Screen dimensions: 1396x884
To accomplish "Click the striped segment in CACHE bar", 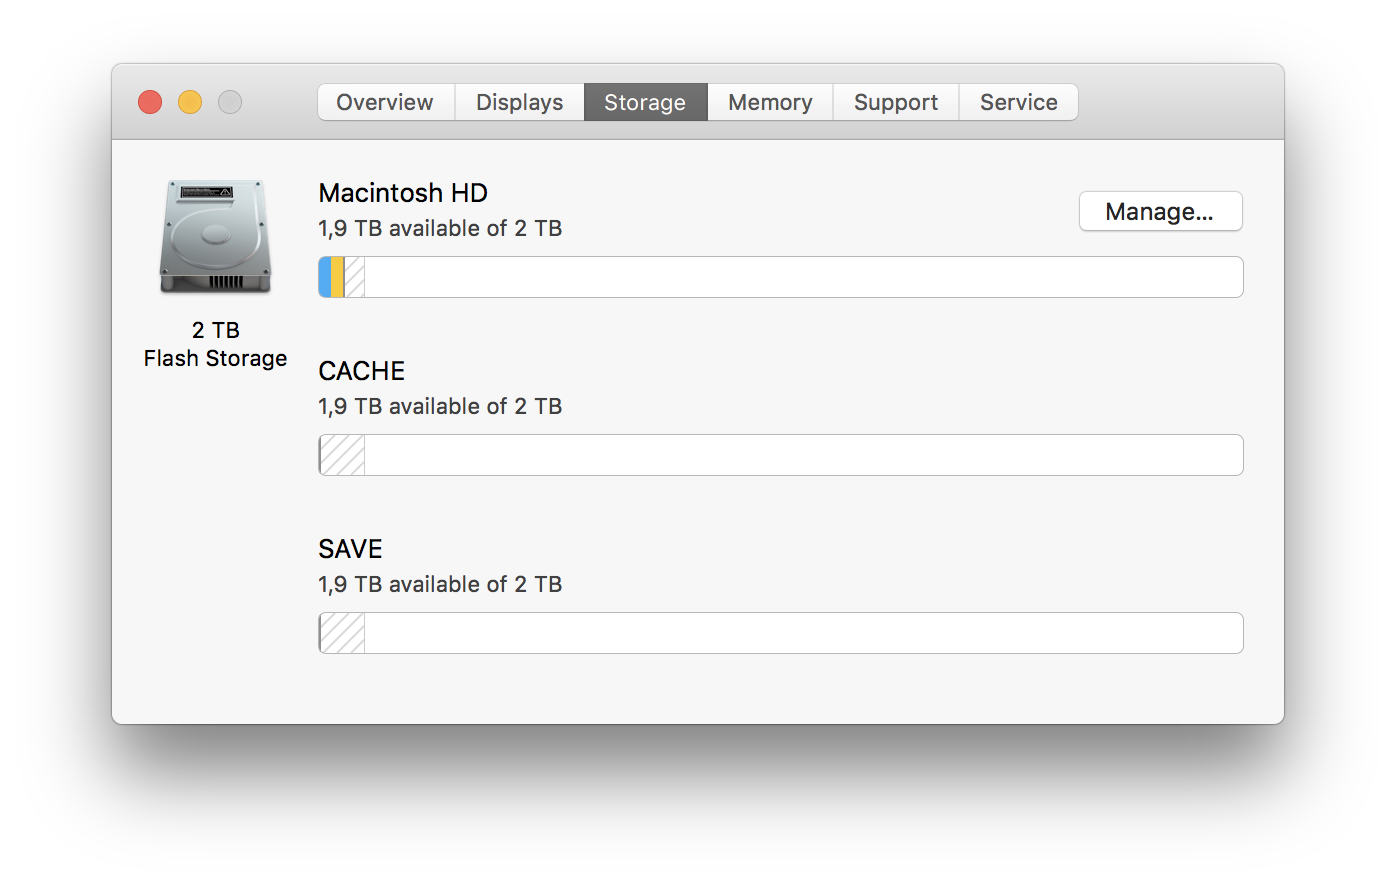I will 342,455.
